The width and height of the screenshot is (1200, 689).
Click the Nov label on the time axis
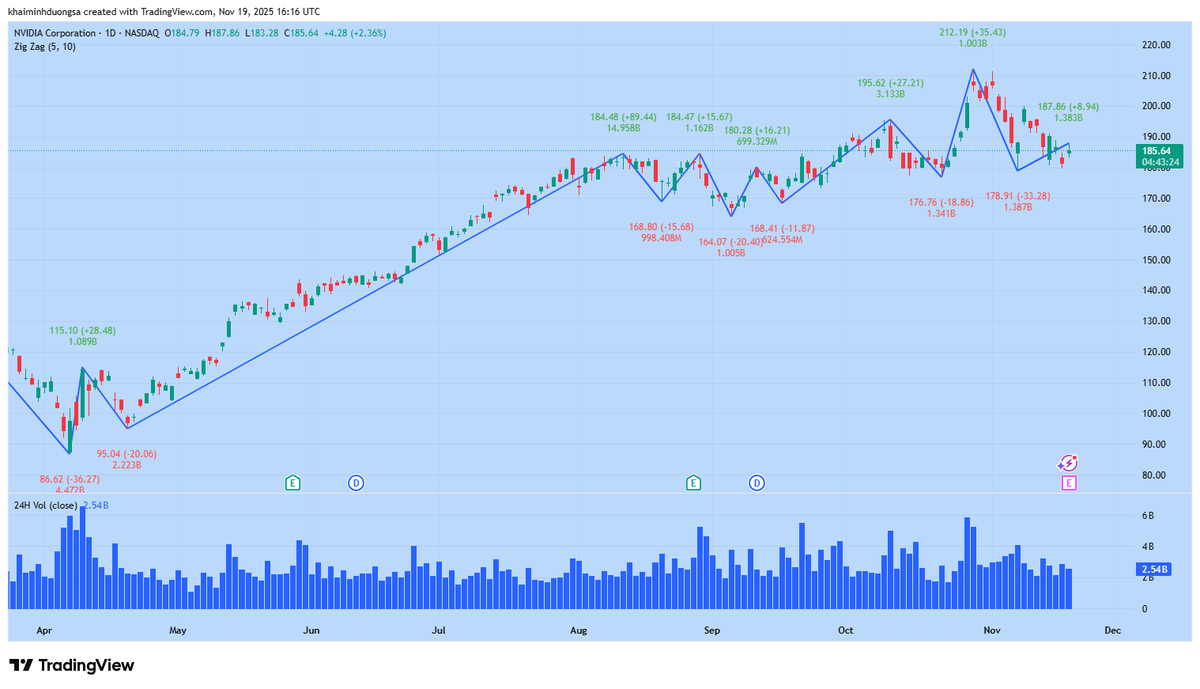[991, 631]
